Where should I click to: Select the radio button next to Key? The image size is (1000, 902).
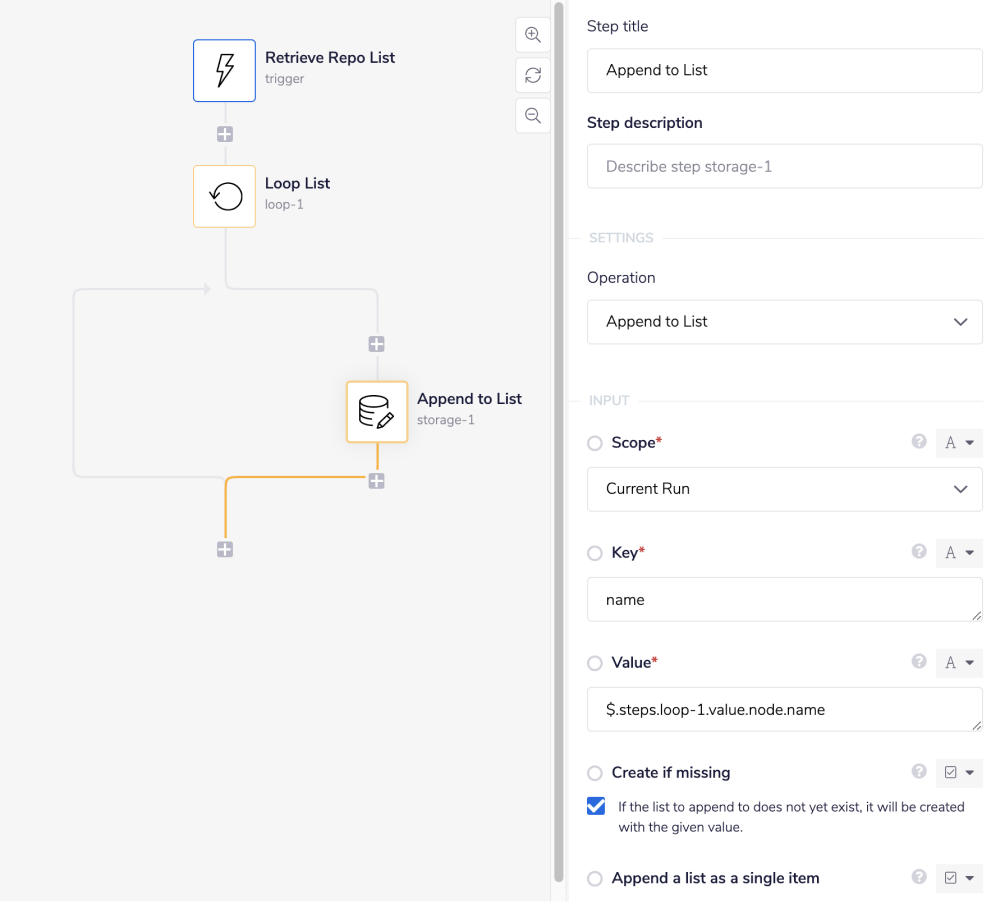point(595,552)
